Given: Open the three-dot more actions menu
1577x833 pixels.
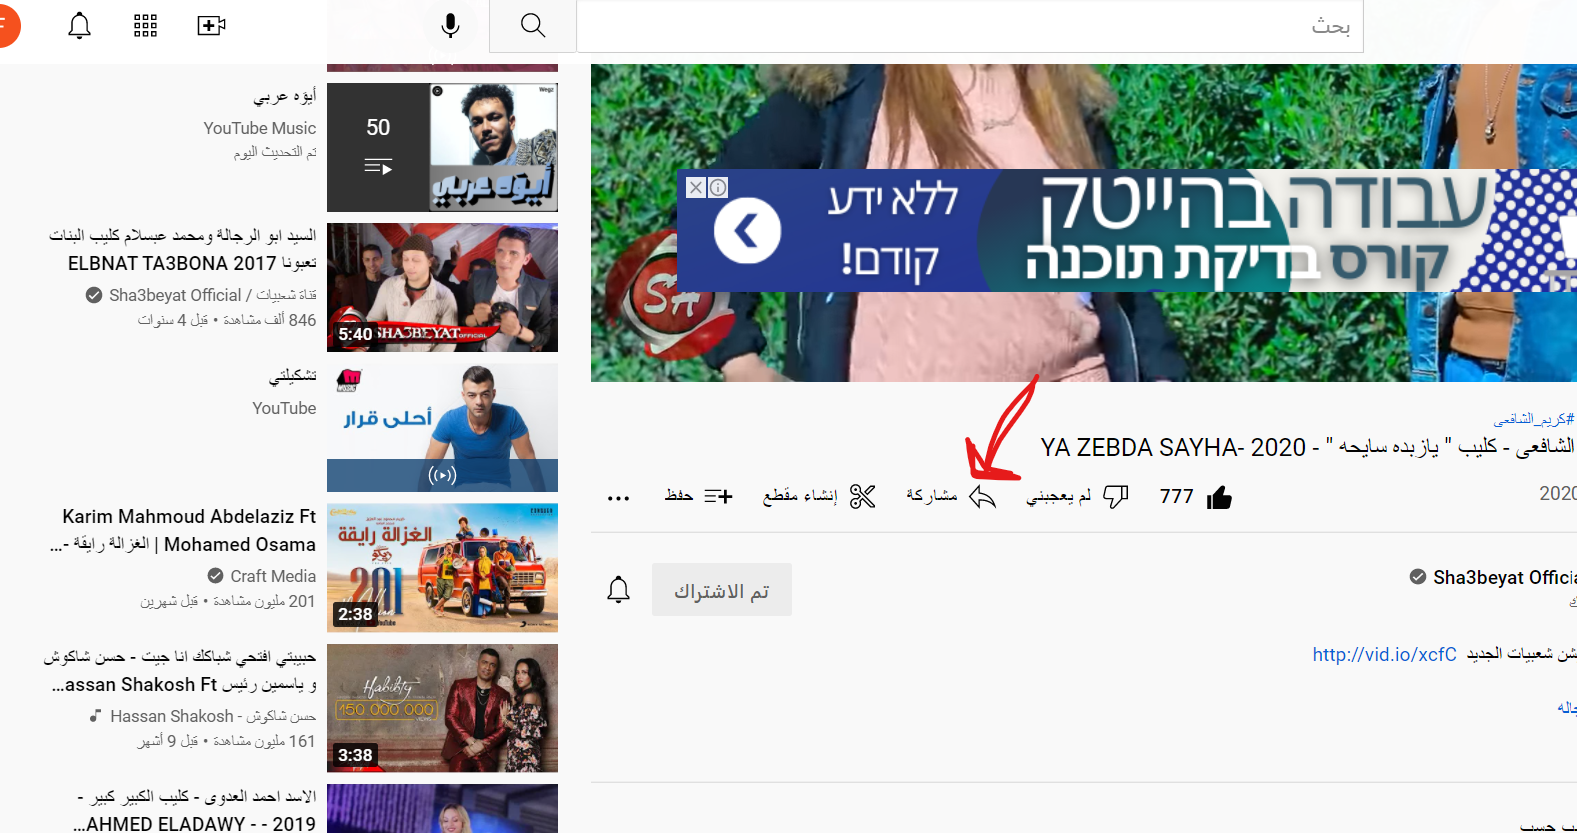Looking at the screenshot, I should click(619, 498).
